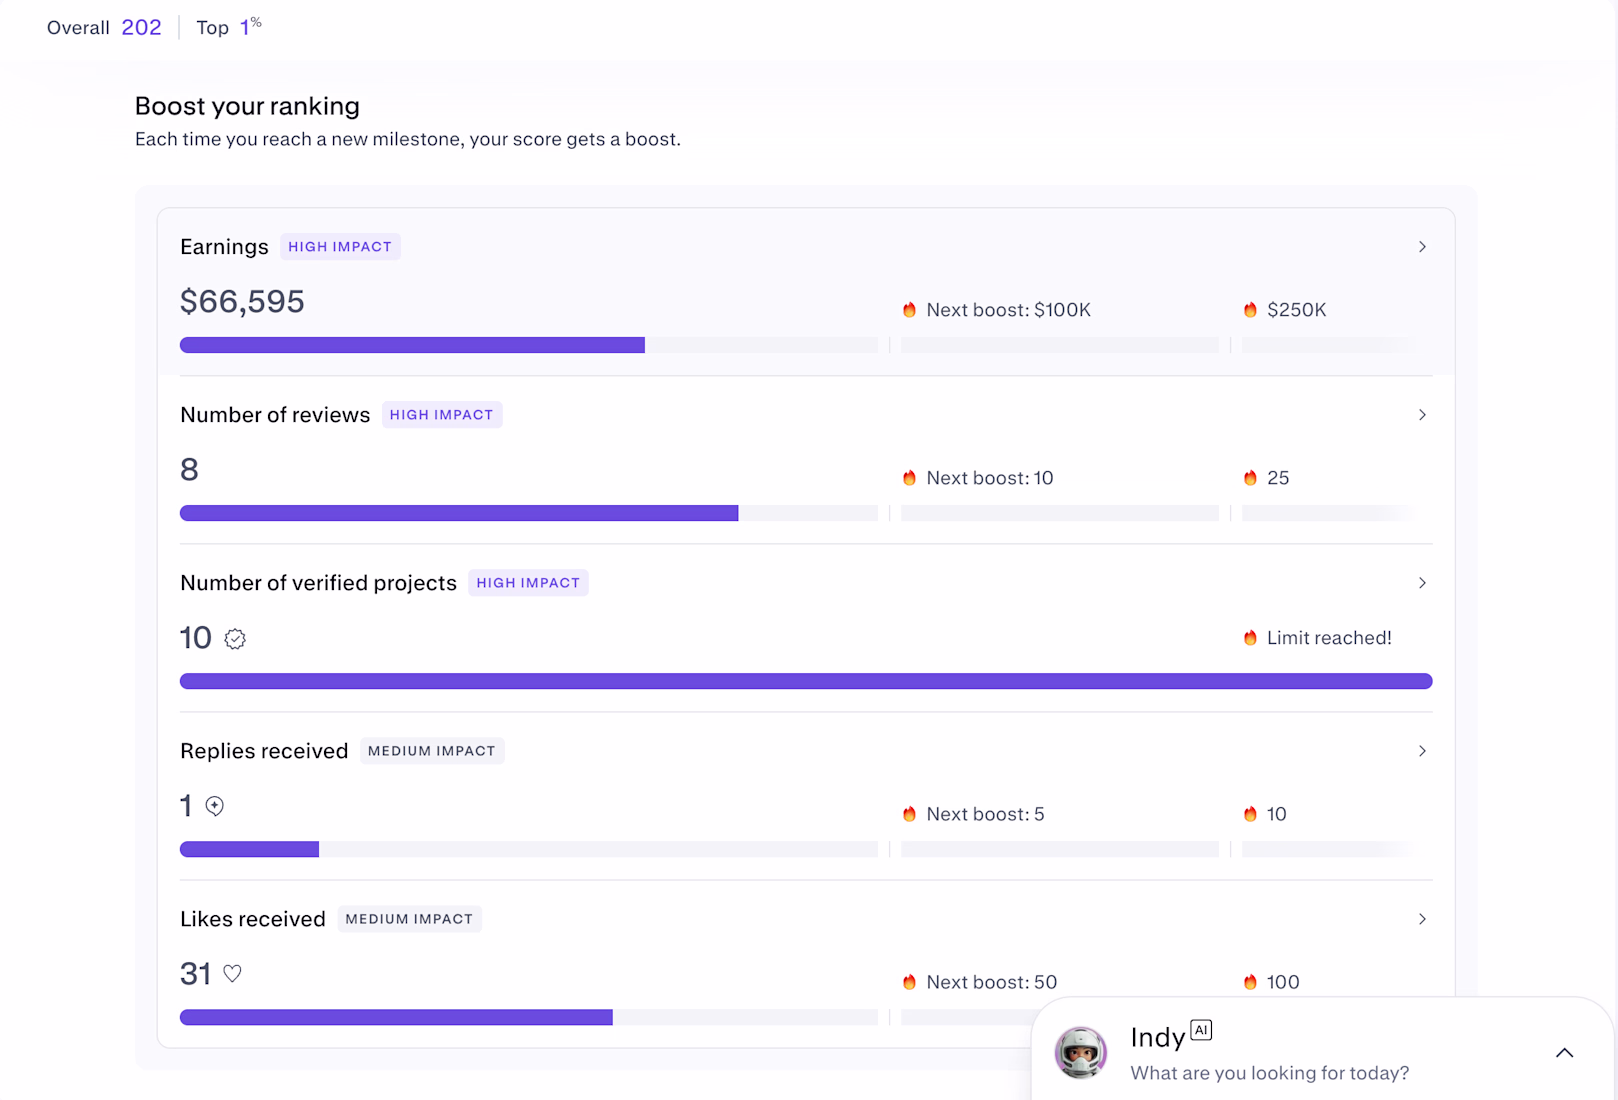Expand the Replies received row chevron
Viewport: 1618px width, 1100px height.
point(1422,751)
